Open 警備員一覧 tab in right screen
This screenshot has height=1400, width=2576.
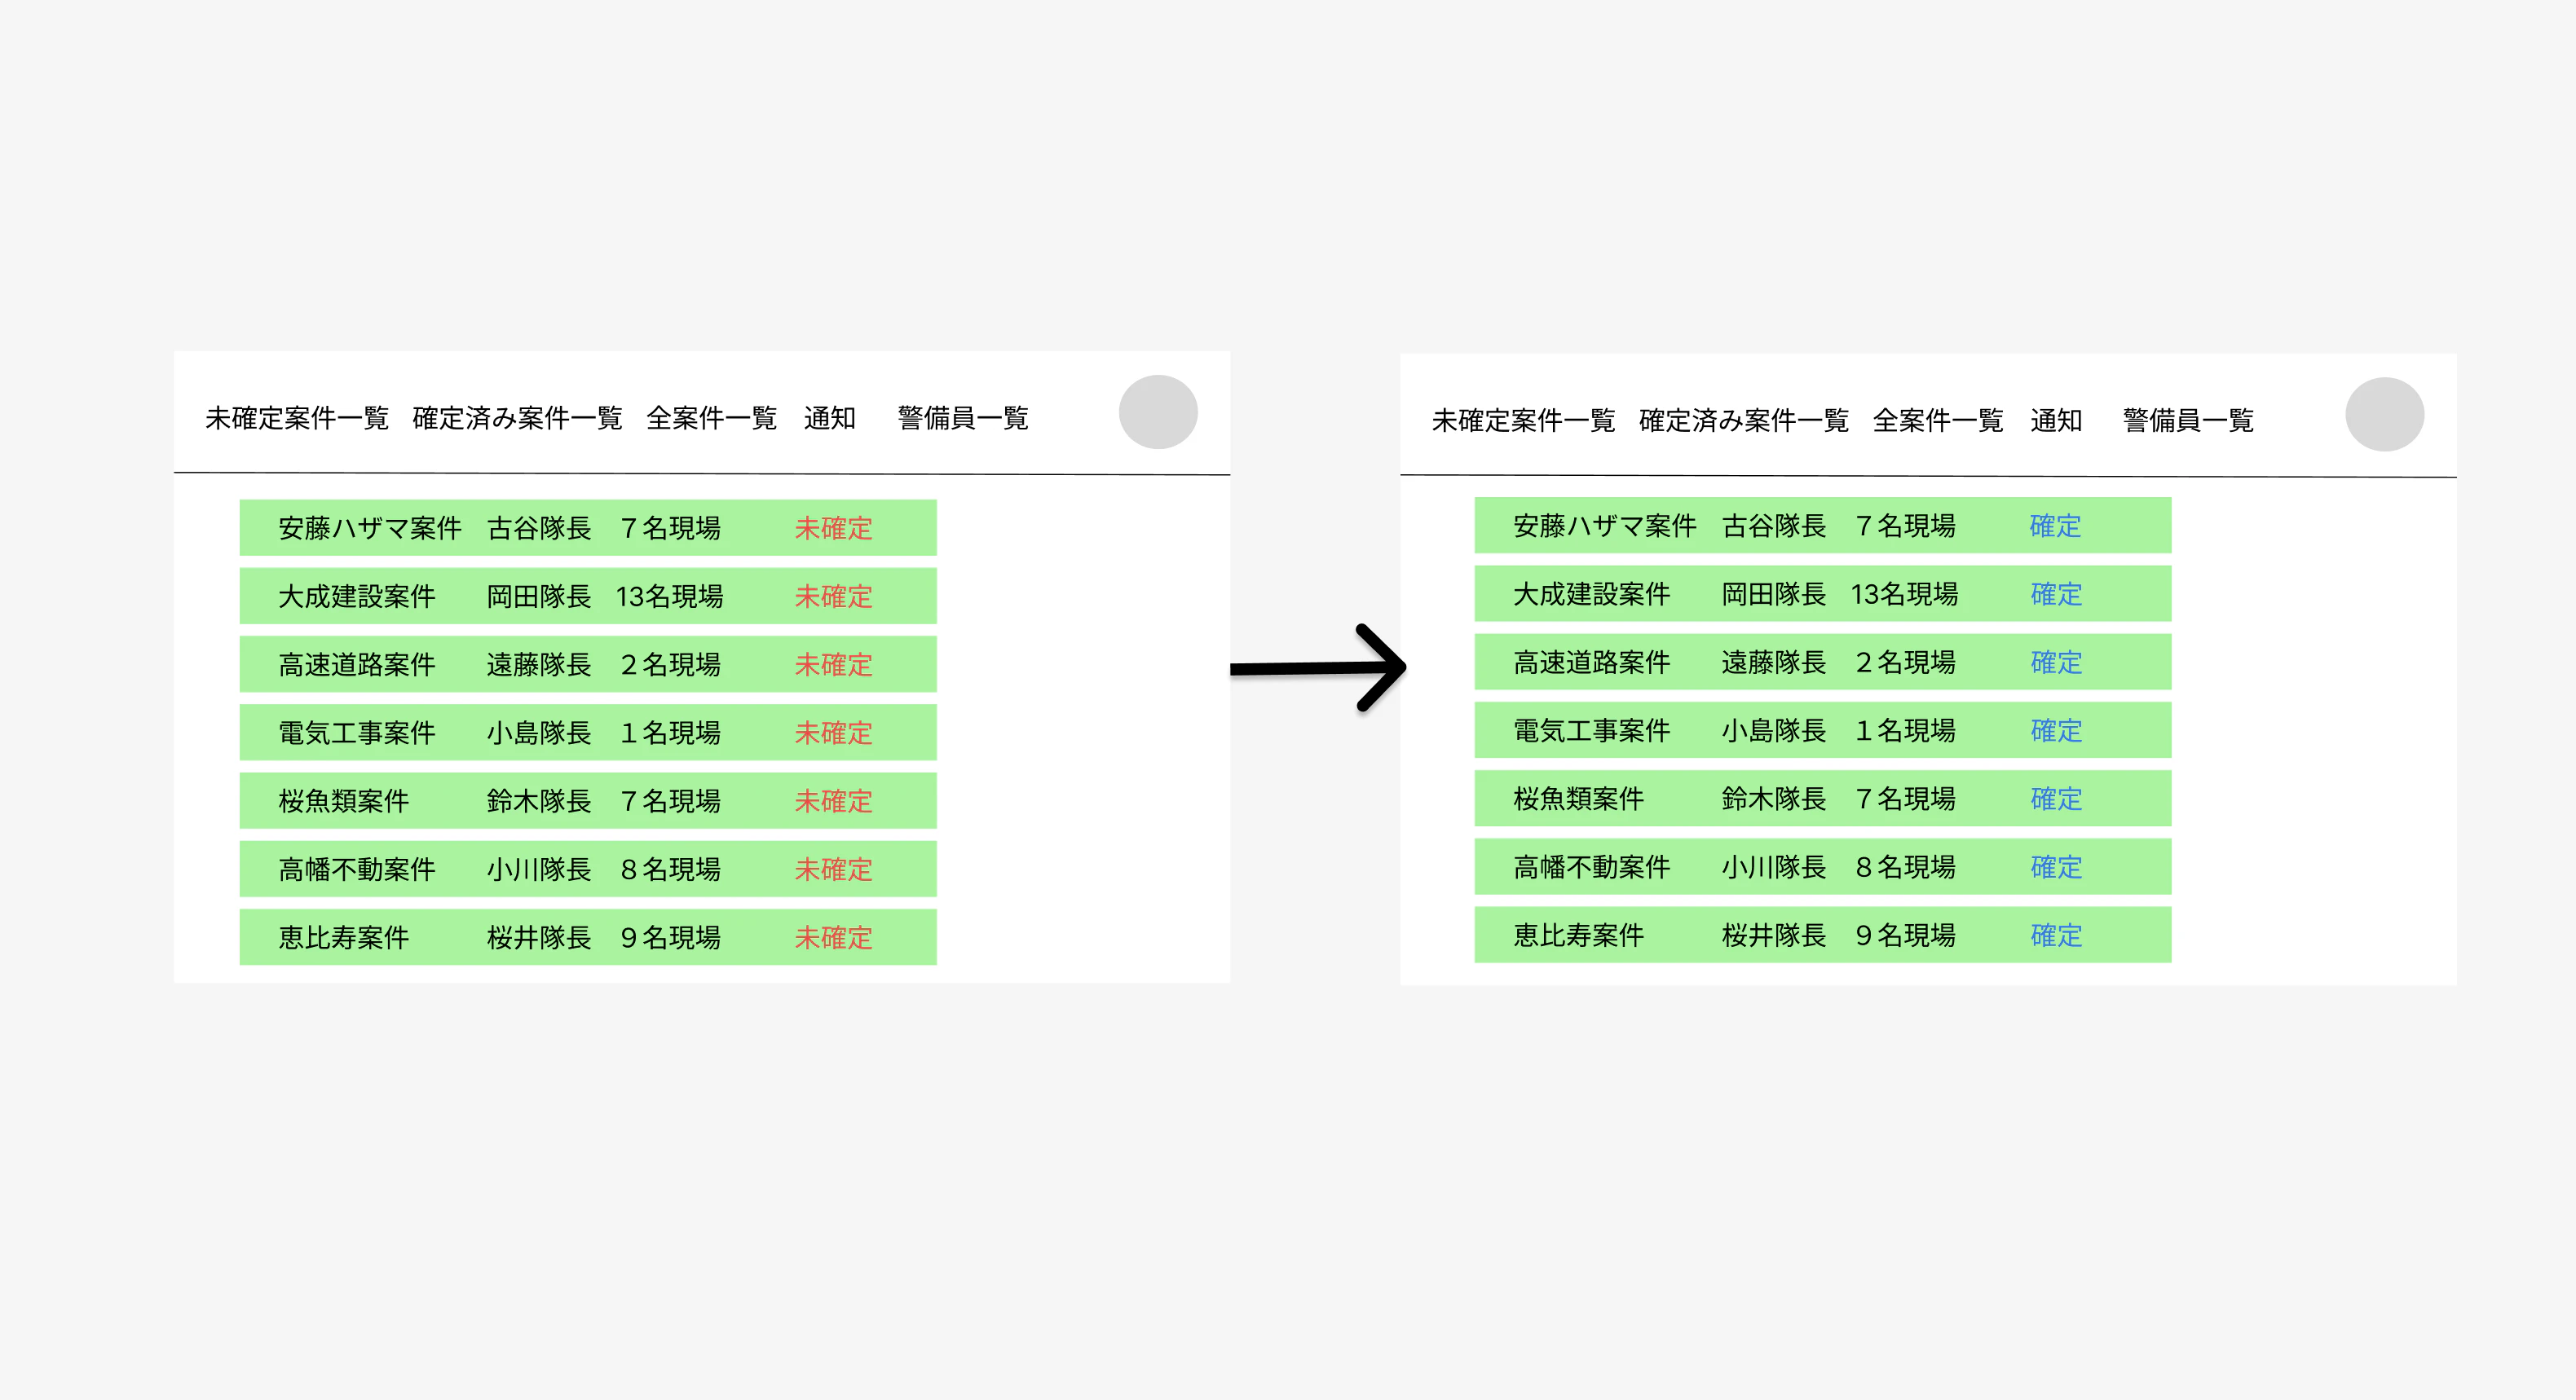(x=2188, y=420)
